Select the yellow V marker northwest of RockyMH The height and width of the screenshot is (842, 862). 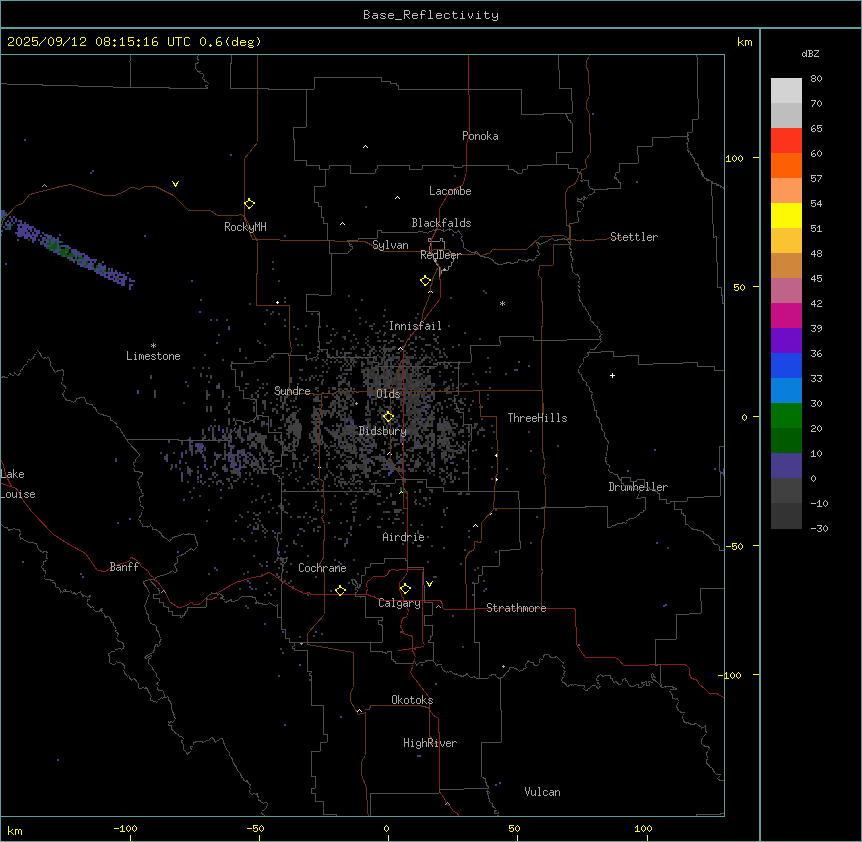175,184
